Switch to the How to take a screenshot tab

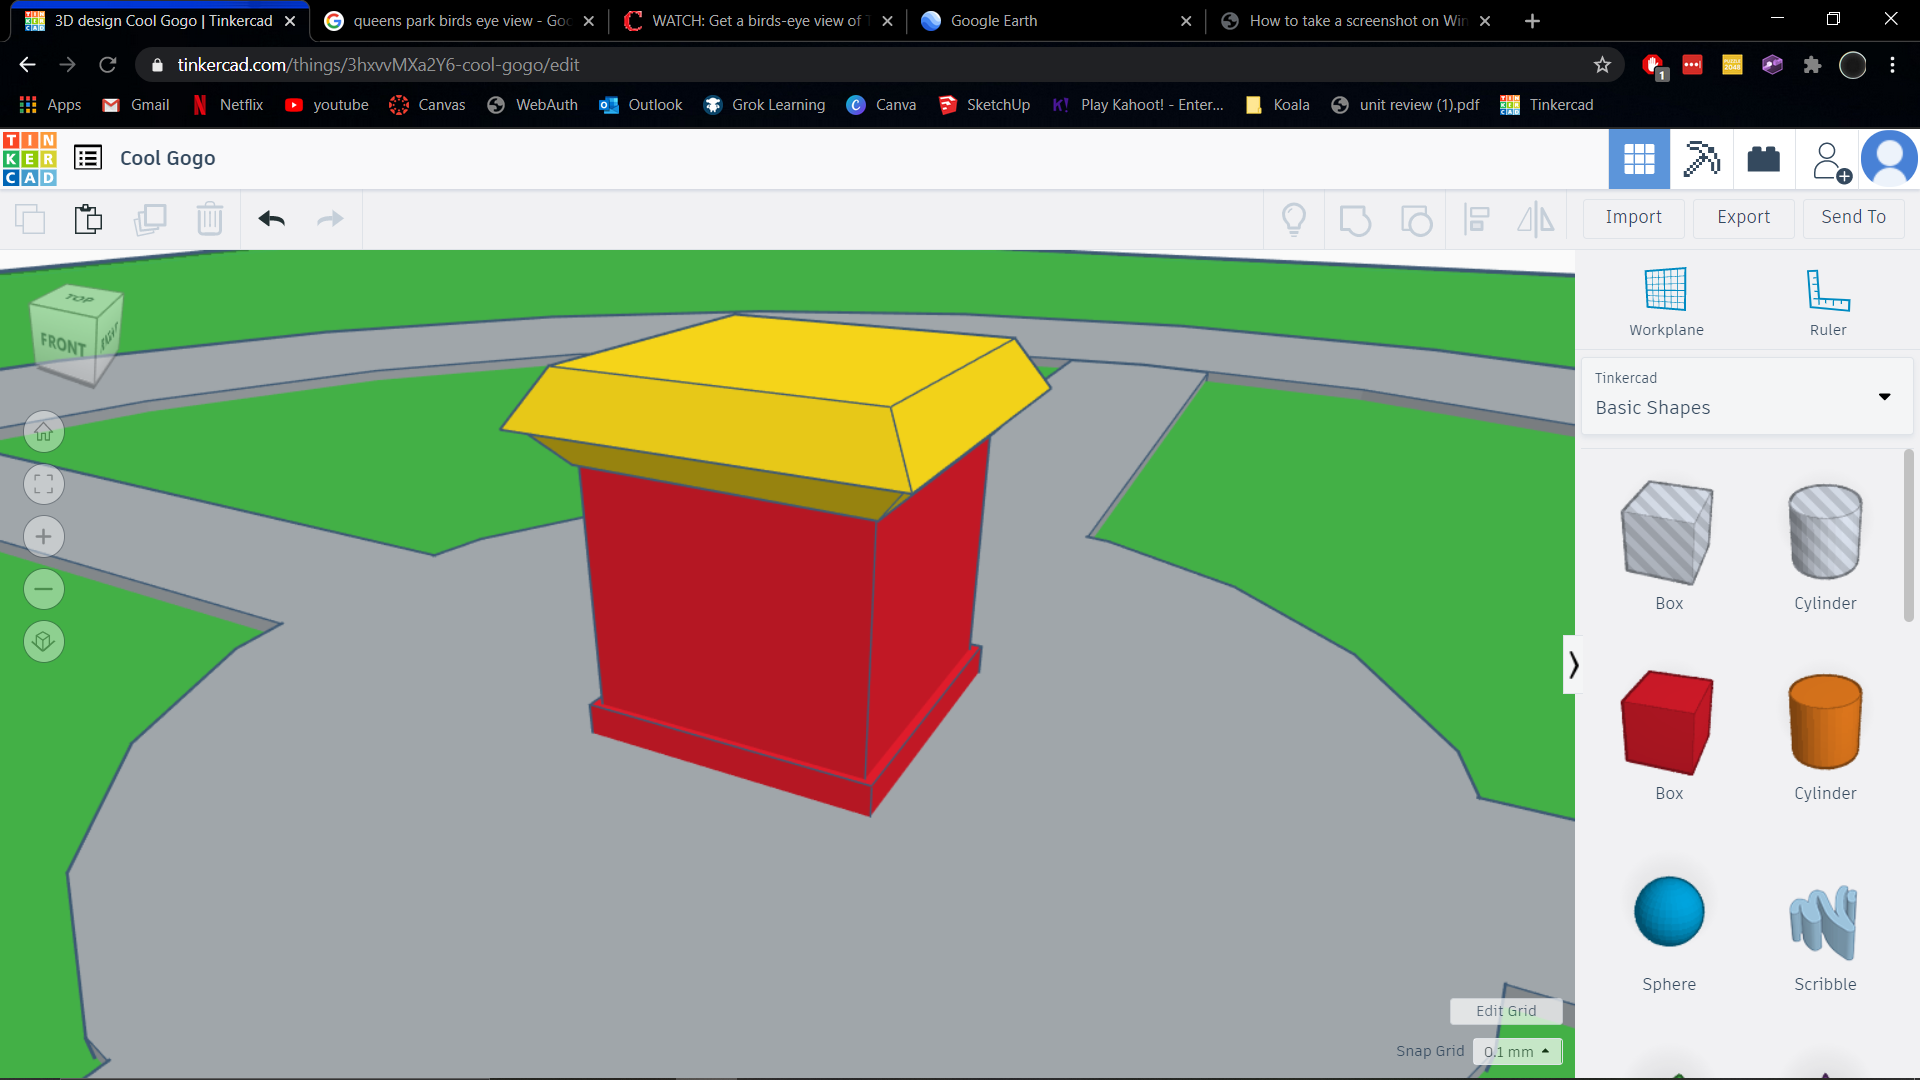[x=1356, y=21]
